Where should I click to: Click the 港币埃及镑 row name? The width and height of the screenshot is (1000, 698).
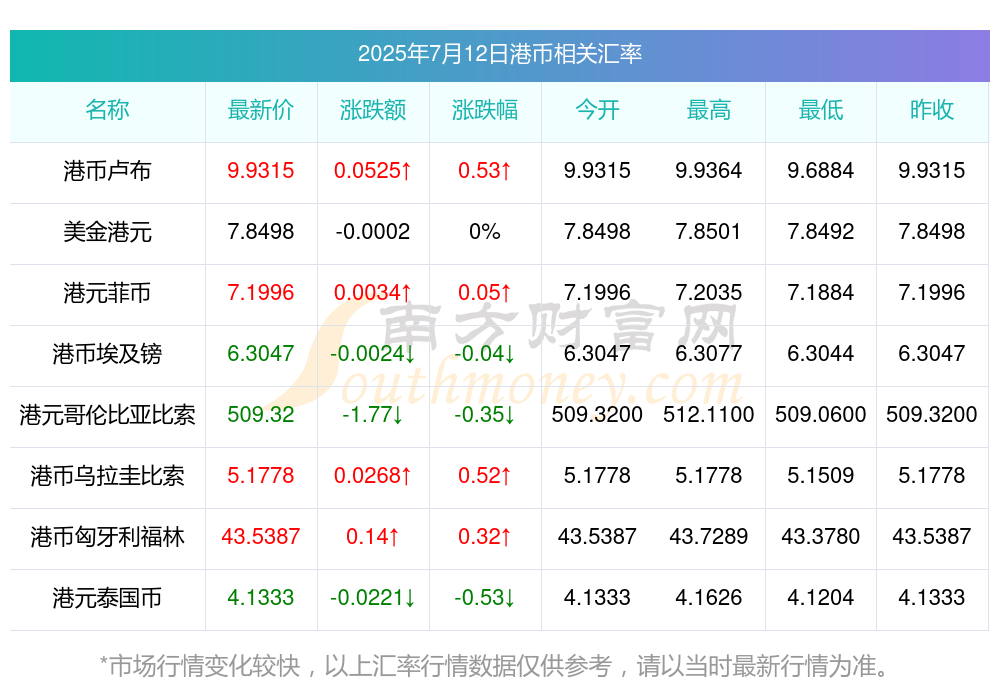[x=107, y=353]
